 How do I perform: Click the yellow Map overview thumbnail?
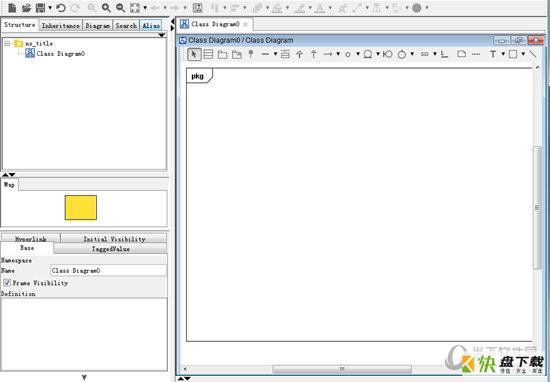coord(81,208)
